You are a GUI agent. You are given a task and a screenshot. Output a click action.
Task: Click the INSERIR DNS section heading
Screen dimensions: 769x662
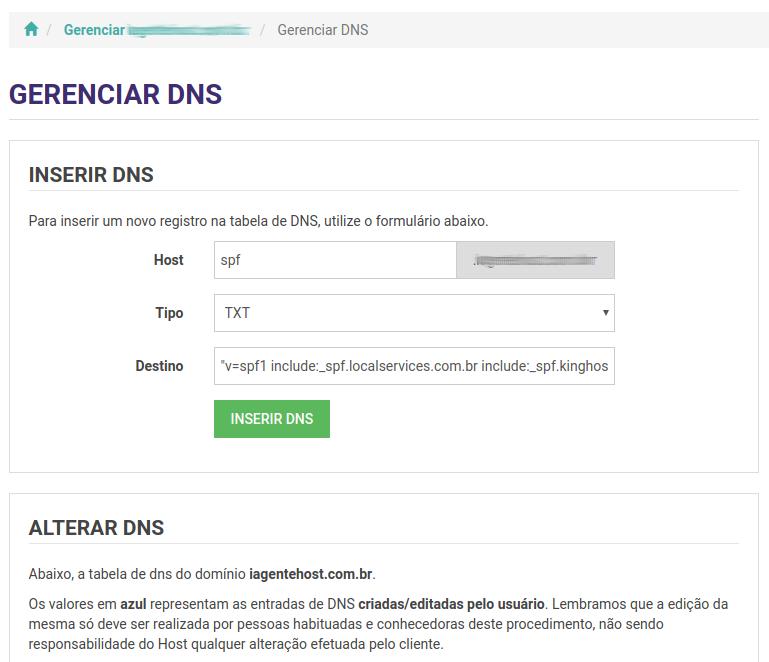tap(91, 175)
